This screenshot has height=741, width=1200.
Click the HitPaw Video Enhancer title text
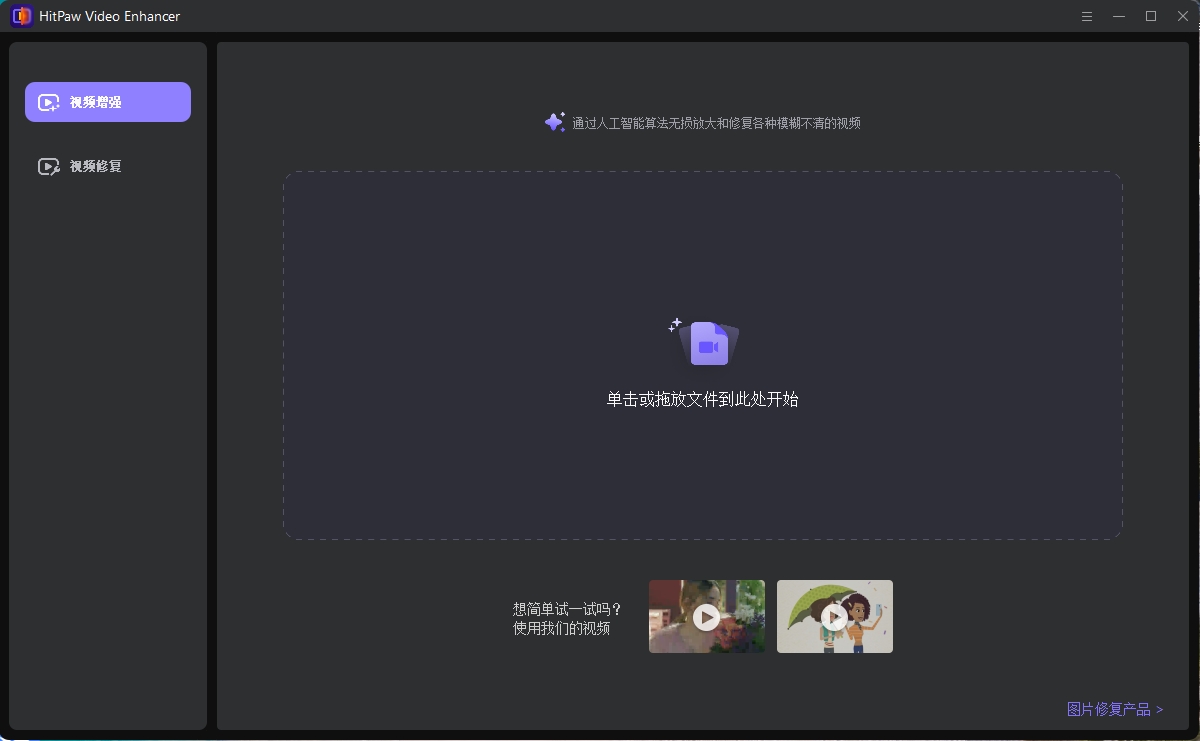(x=110, y=17)
